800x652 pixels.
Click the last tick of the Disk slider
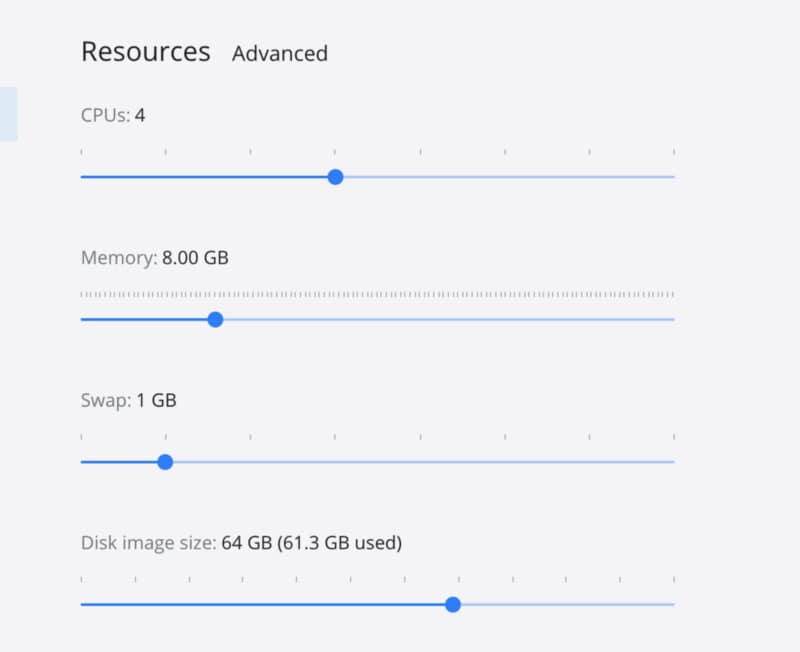pos(673,580)
